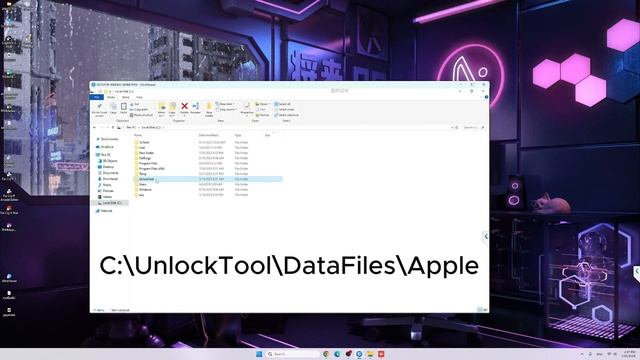Screen dimensions: 640x360
Task: Click Select none in the ribbon
Action: point(284,109)
